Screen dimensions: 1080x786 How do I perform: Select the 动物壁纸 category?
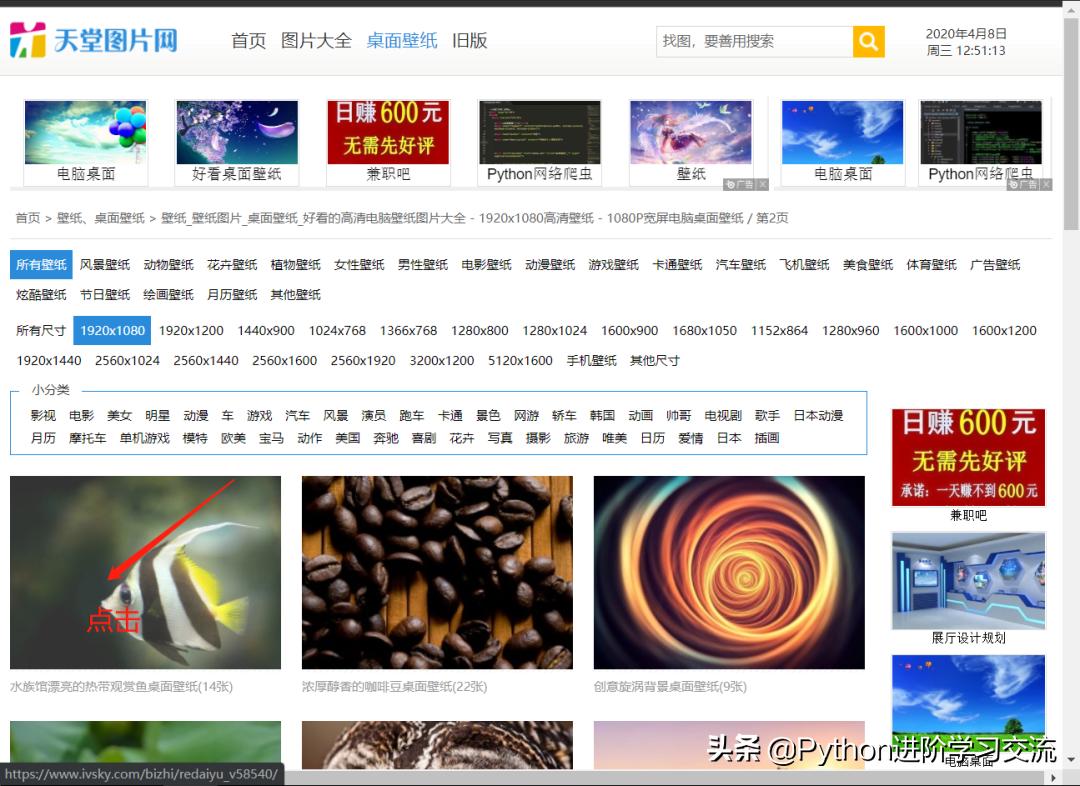click(x=169, y=265)
